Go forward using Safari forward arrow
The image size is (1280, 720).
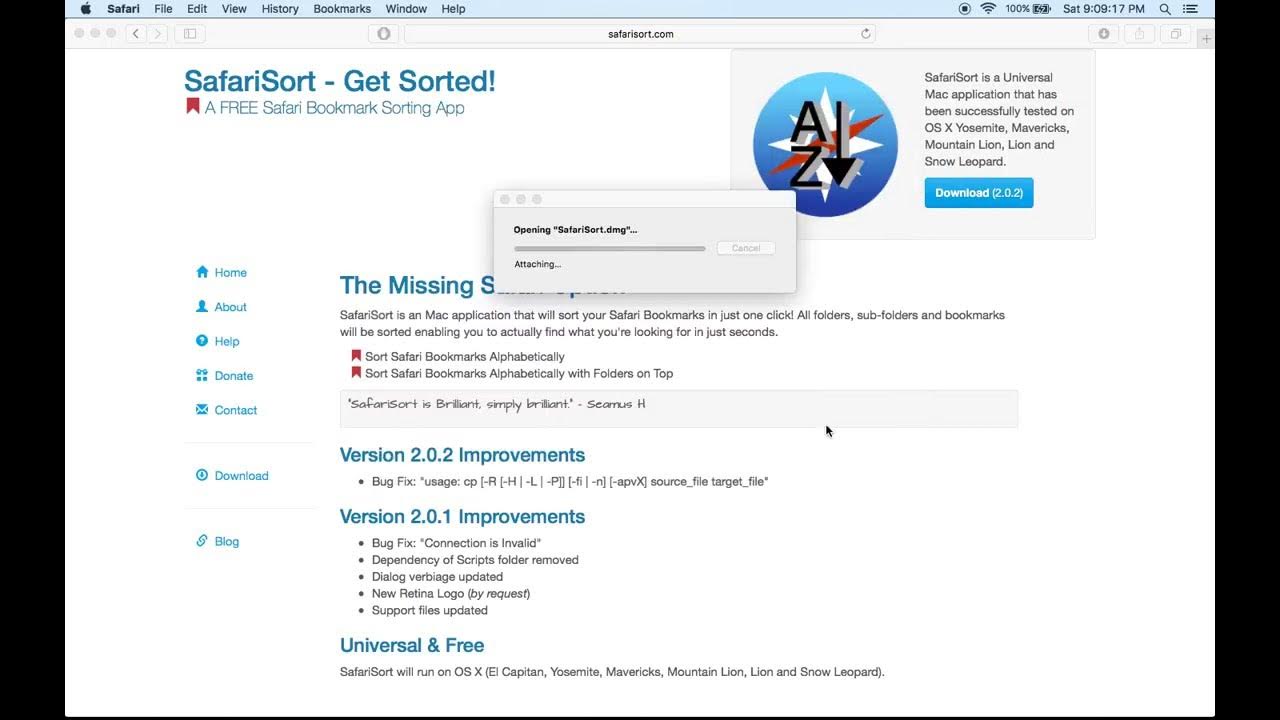click(157, 34)
